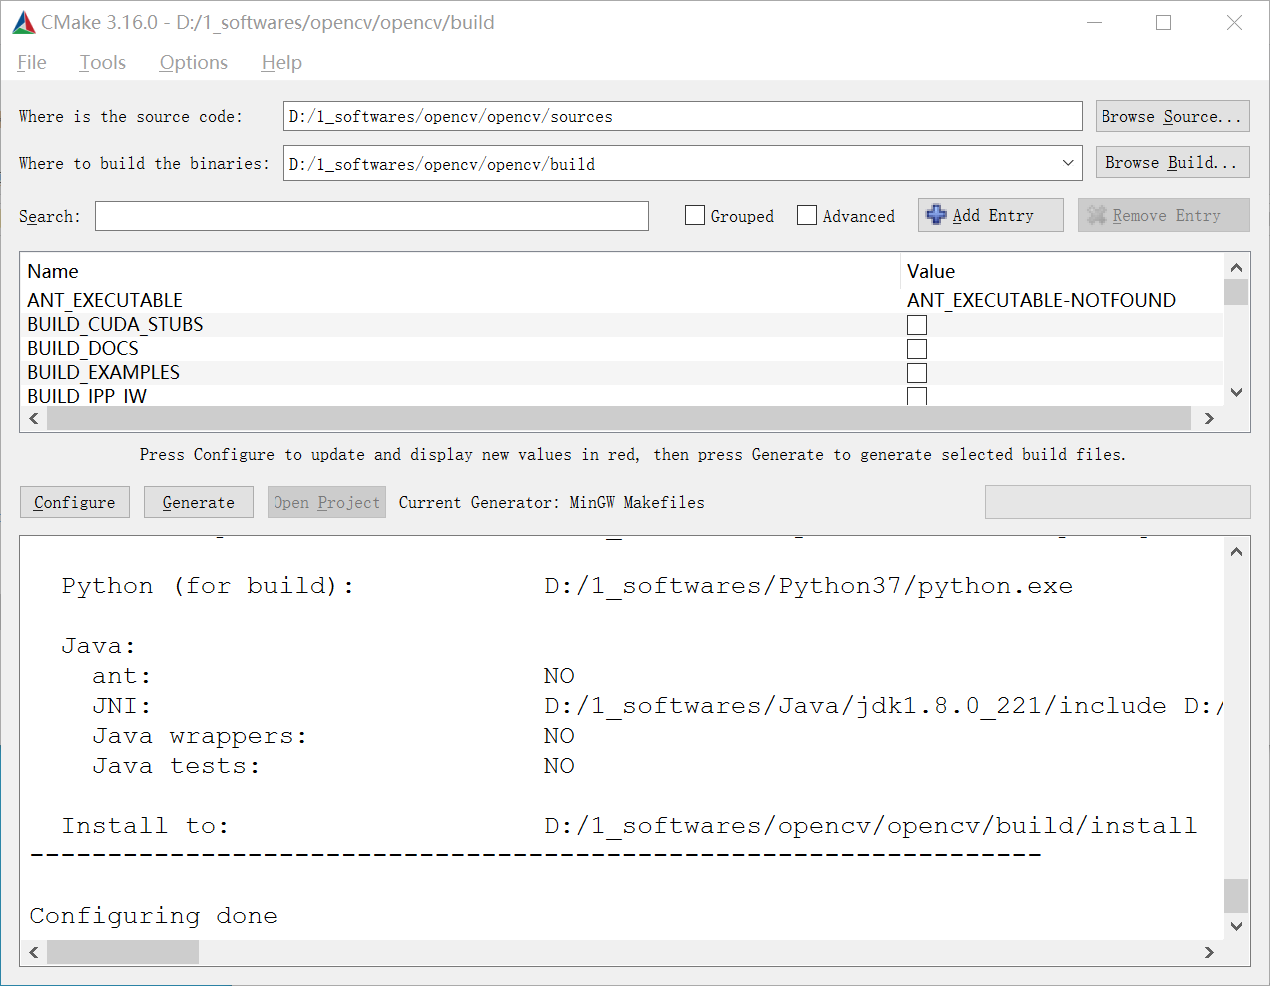The width and height of the screenshot is (1270, 986).
Task: Click the scroll-down arrow of the cache list
Action: [1236, 393]
